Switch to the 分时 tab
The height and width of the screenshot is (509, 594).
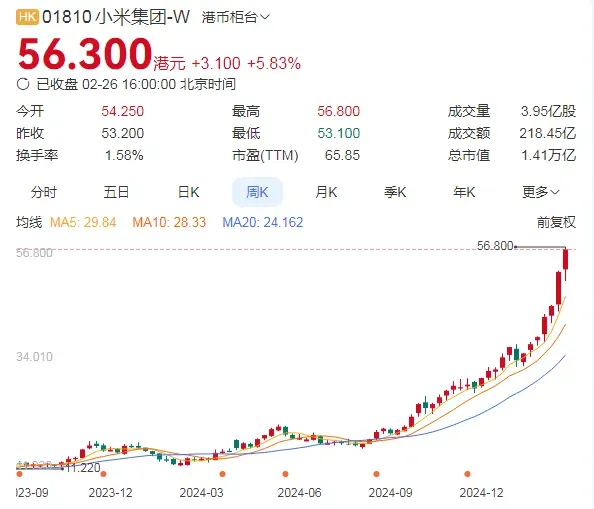click(x=44, y=192)
